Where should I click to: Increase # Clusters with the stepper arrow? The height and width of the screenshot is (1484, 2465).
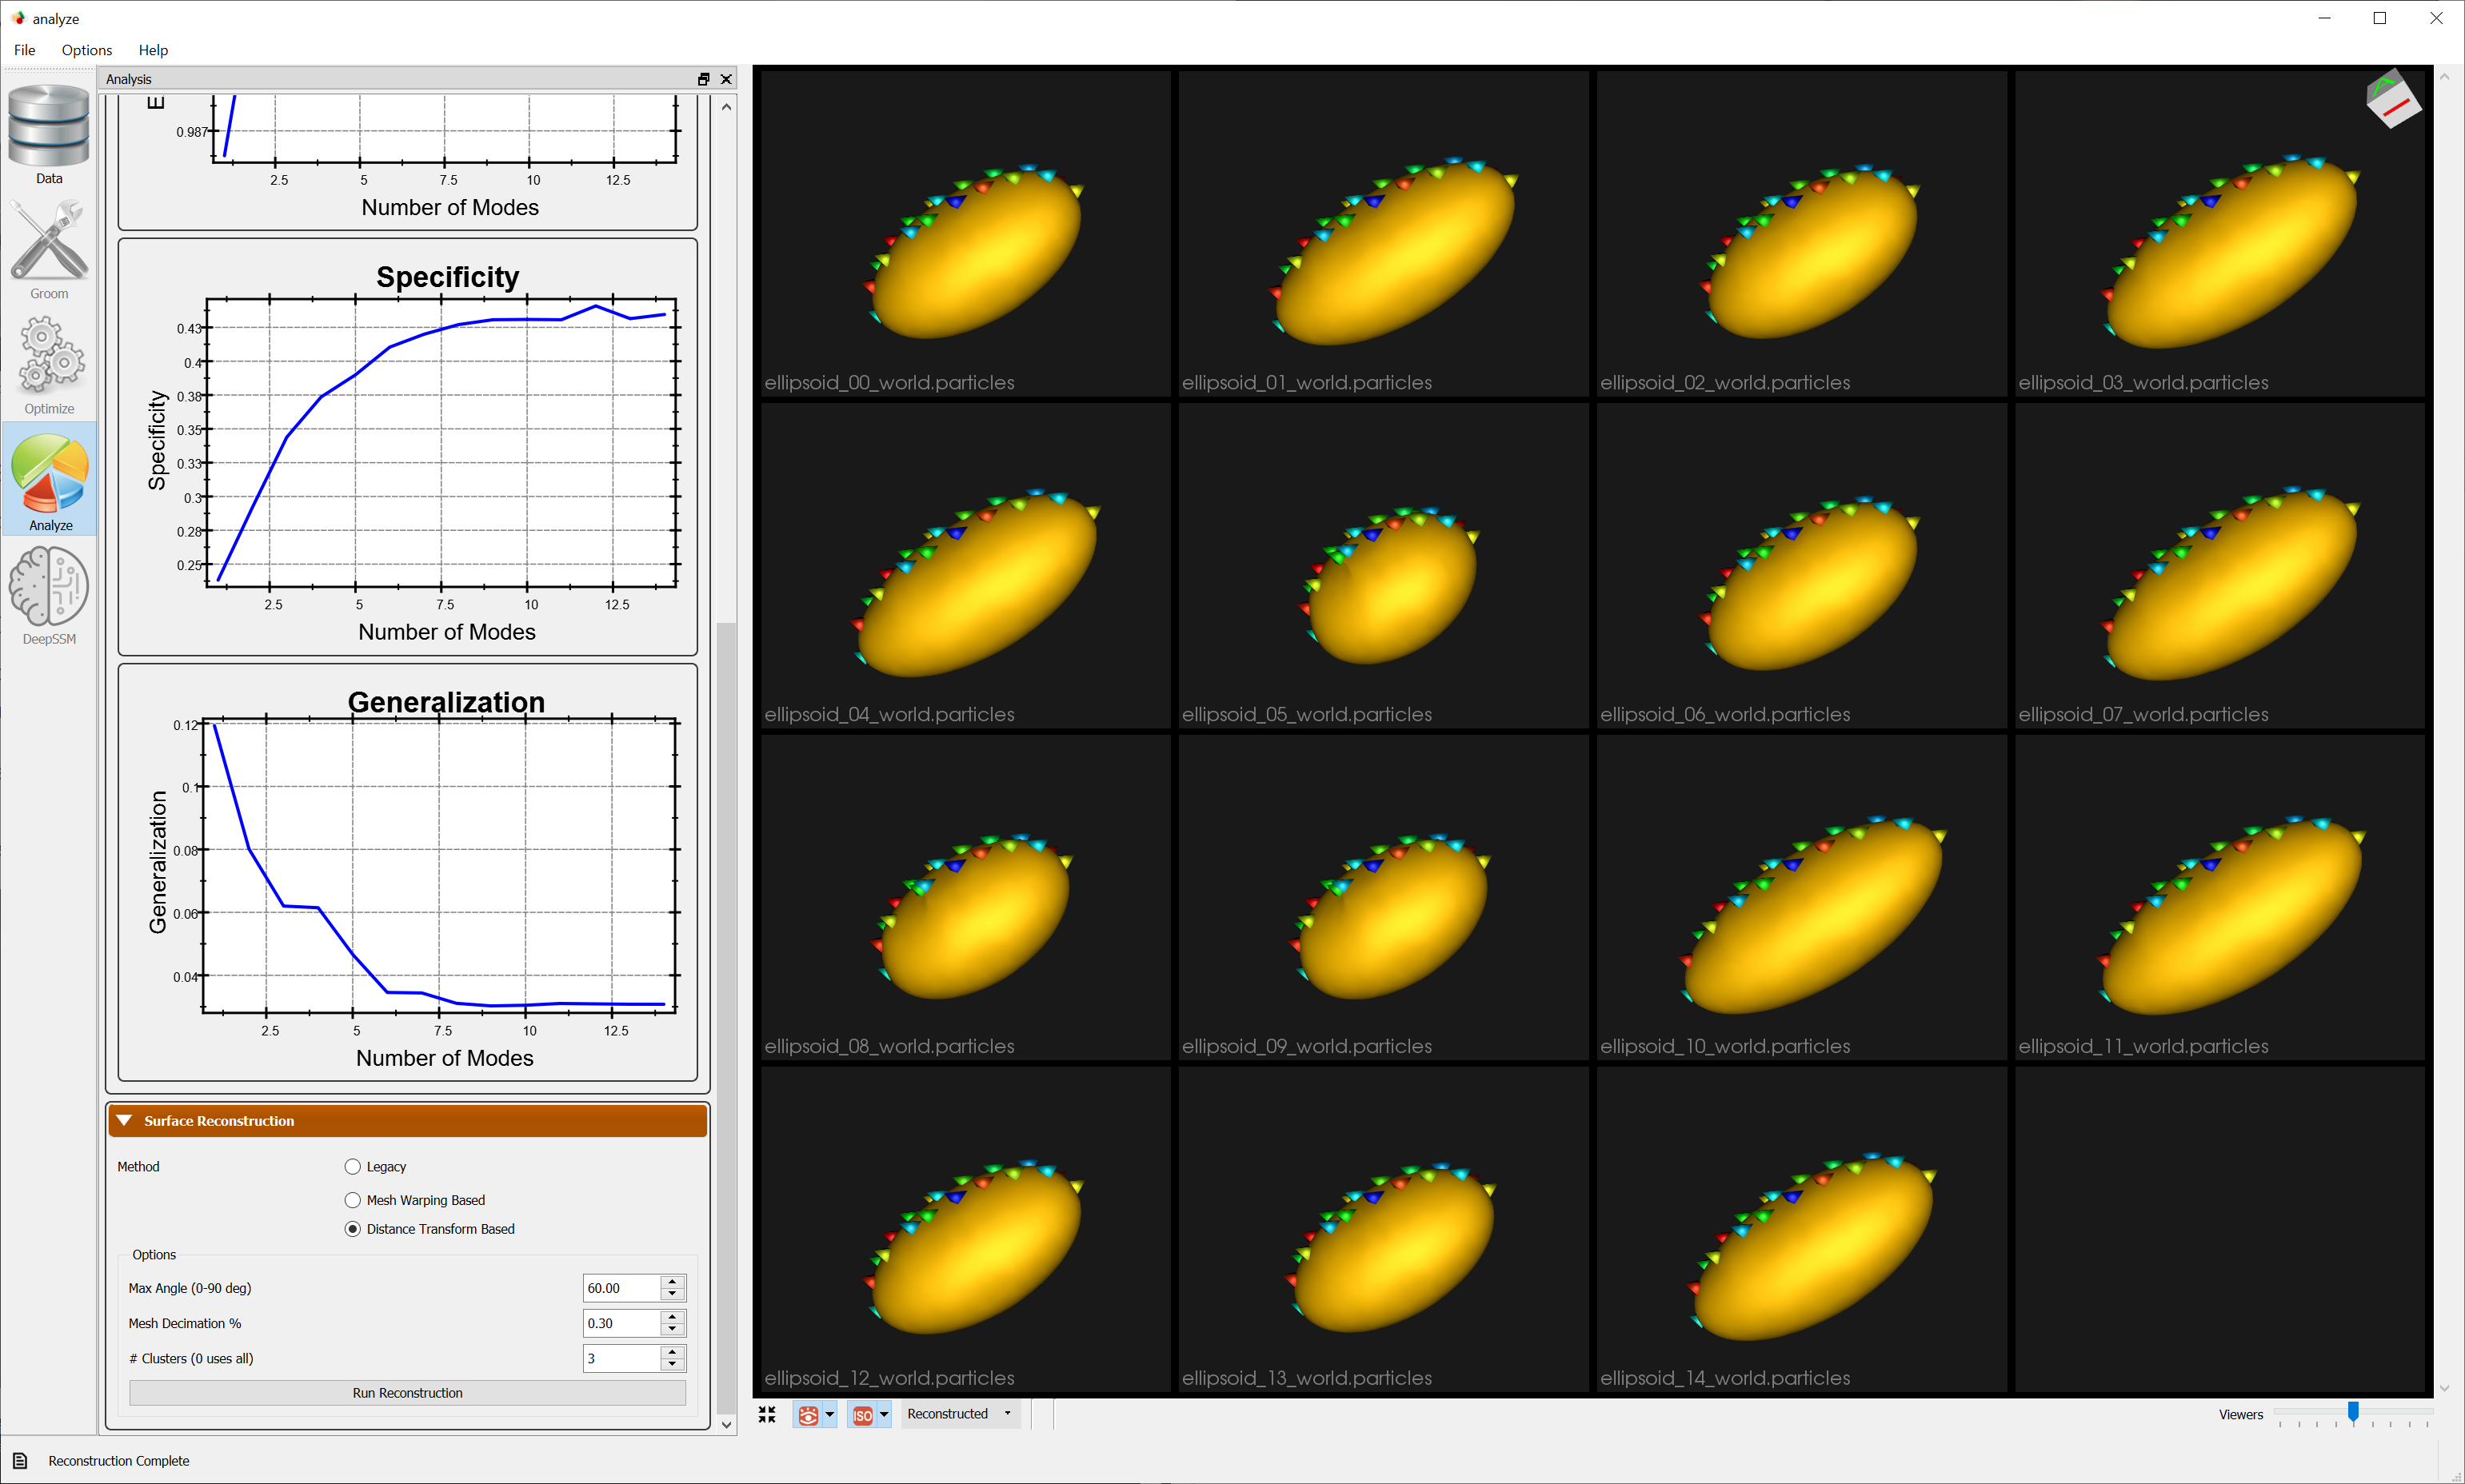pyautogui.click(x=672, y=1352)
